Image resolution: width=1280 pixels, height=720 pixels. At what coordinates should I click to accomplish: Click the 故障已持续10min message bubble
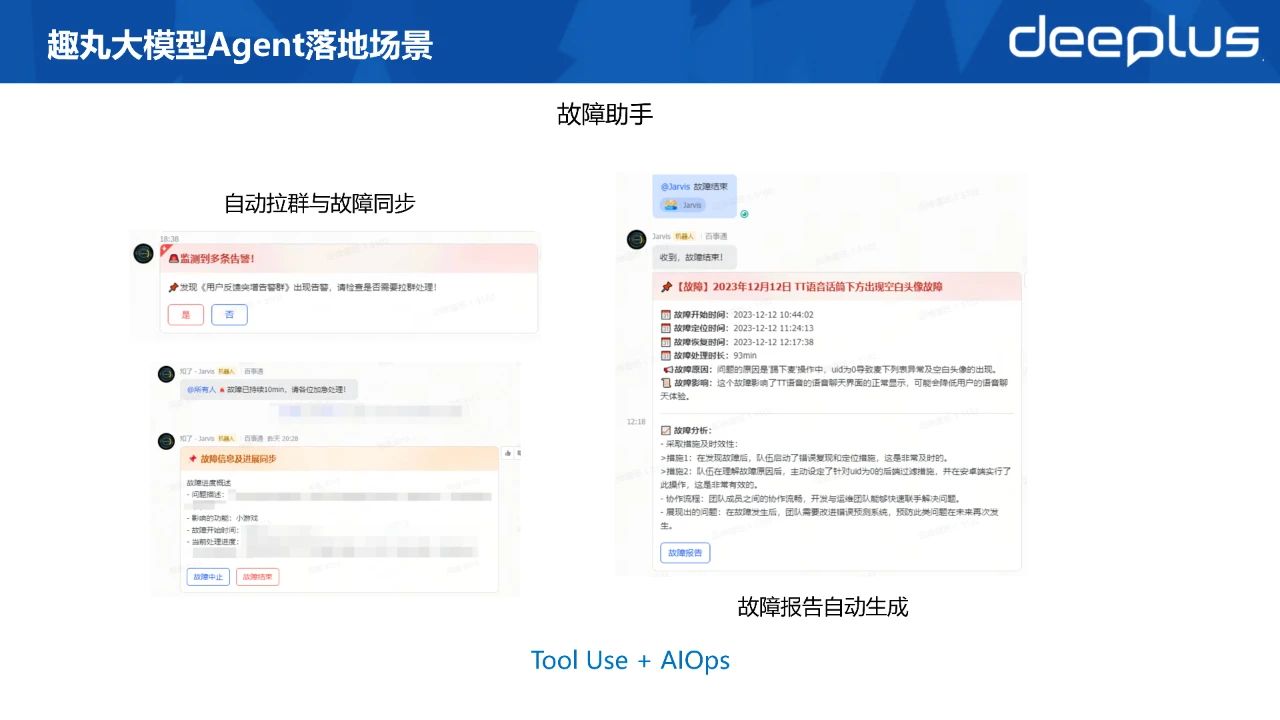269,389
